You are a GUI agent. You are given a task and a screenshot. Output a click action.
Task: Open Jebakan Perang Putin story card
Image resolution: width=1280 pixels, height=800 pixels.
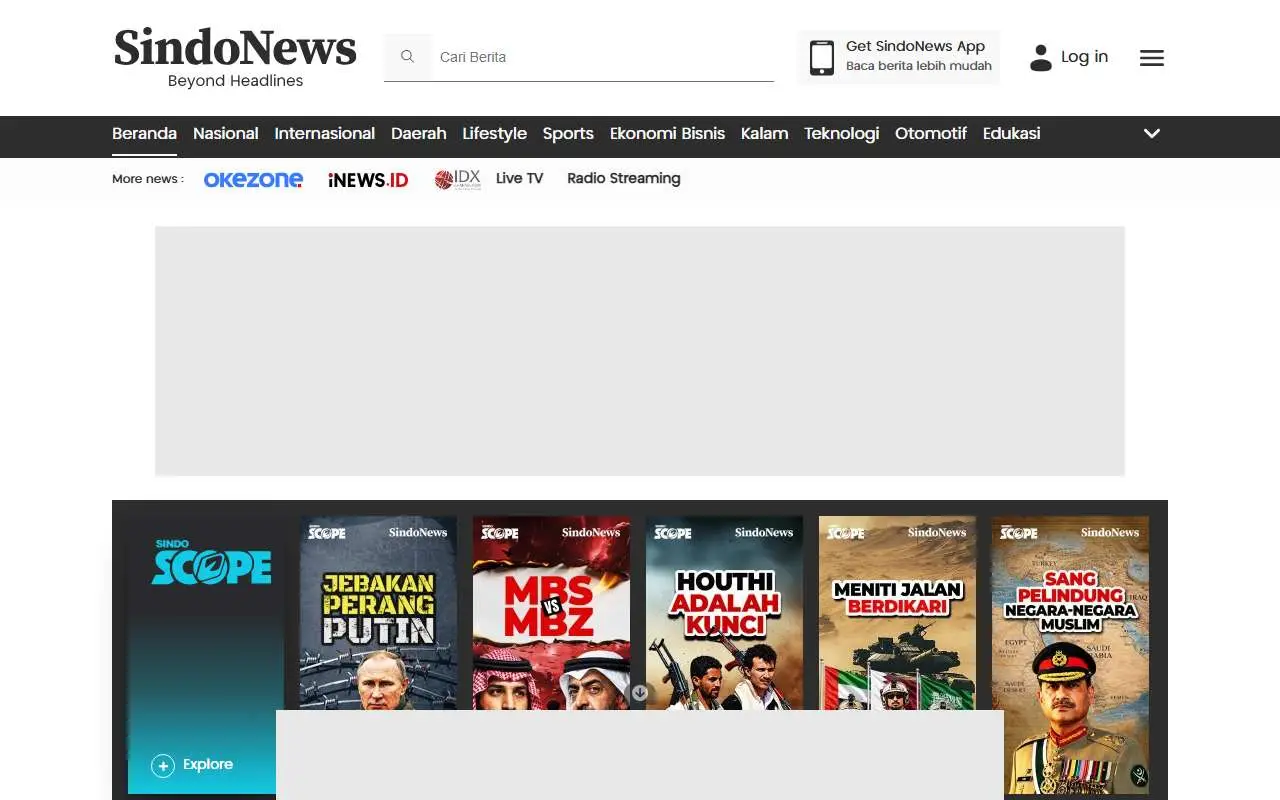[378, 613]
